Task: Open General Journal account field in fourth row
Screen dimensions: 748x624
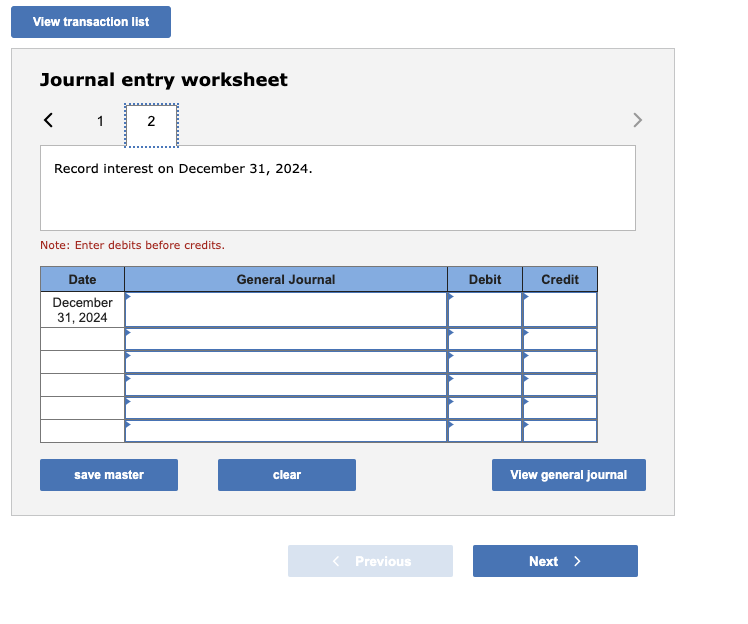Action: coord(286,385)
